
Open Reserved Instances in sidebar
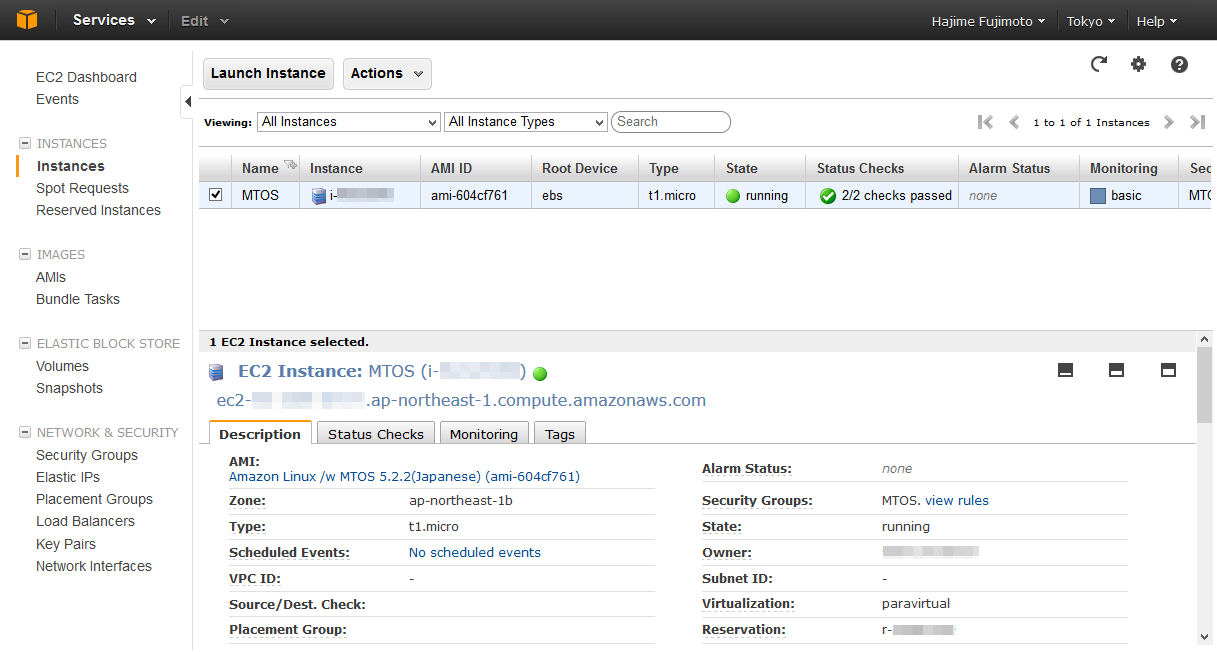(98, 210)
